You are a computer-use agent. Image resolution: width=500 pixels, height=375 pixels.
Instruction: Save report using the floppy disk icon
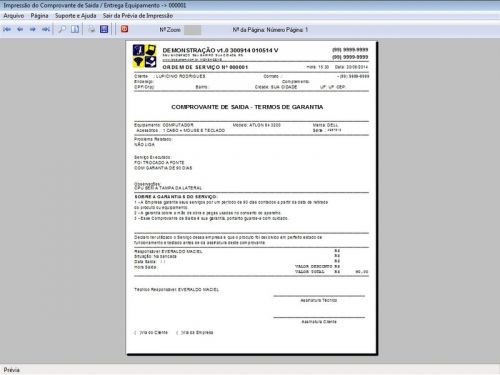point(104,29)
